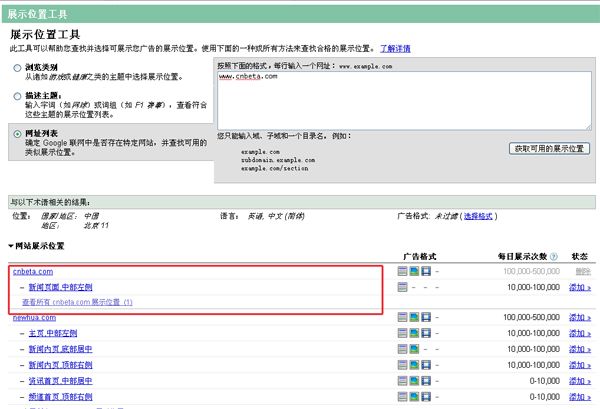Click the image ad format icon for cnbeta.com

[x=414, y=272]
